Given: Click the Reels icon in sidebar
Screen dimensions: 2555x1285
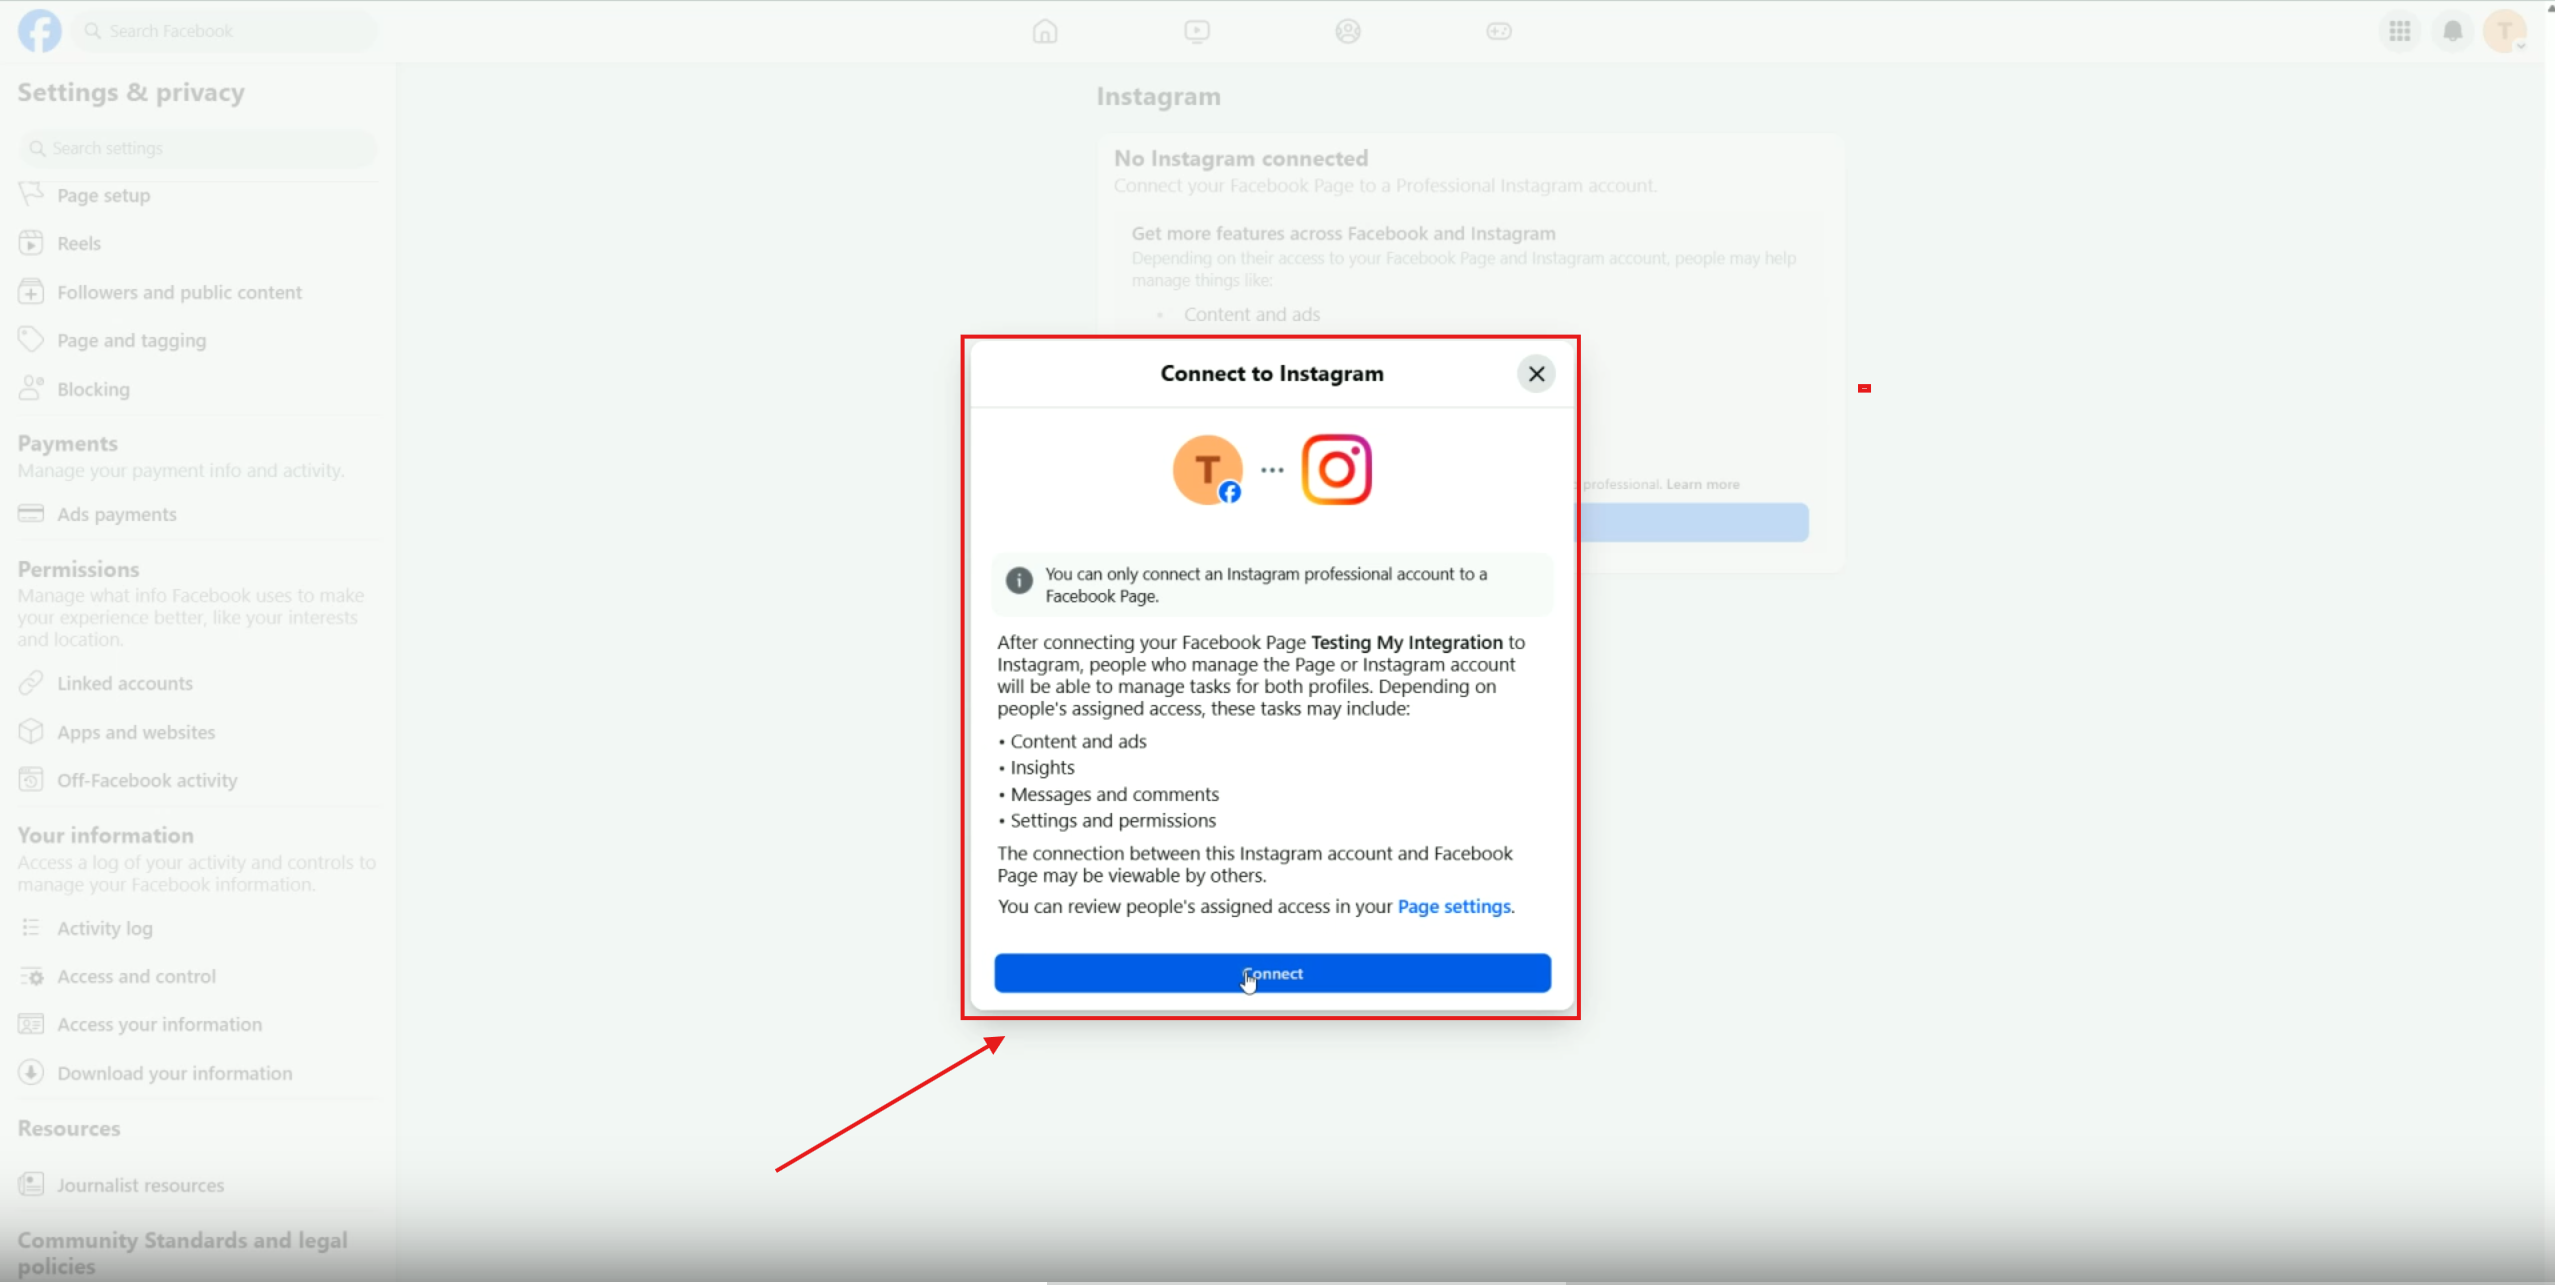Looking at the screenshot, I should coord(31,243).
